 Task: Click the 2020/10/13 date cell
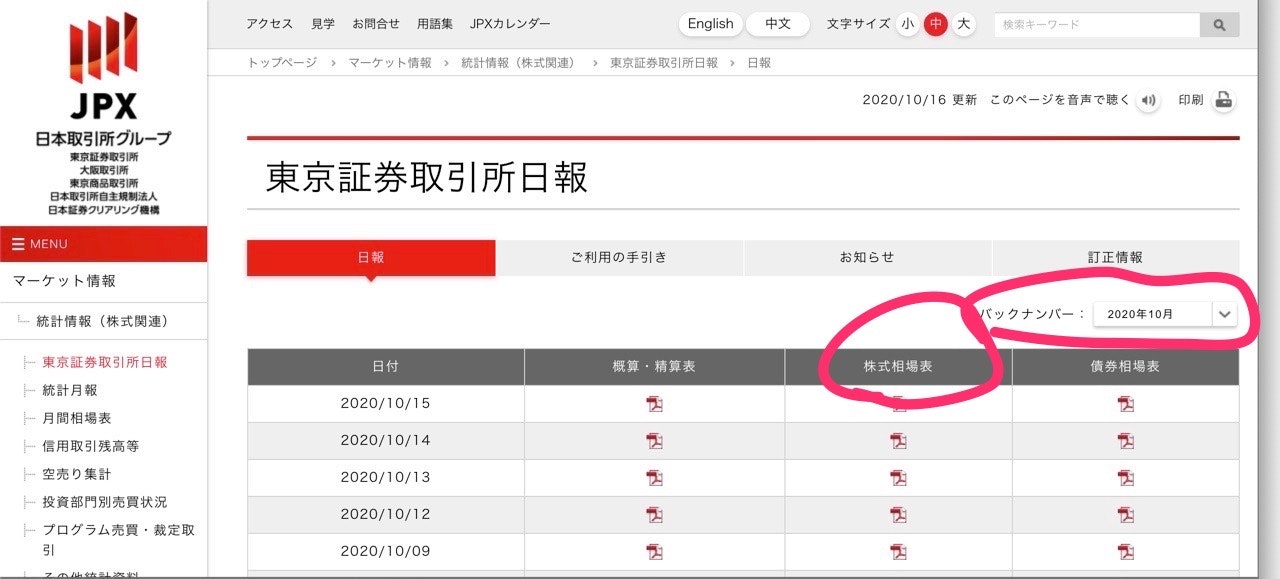coord(385,478)
